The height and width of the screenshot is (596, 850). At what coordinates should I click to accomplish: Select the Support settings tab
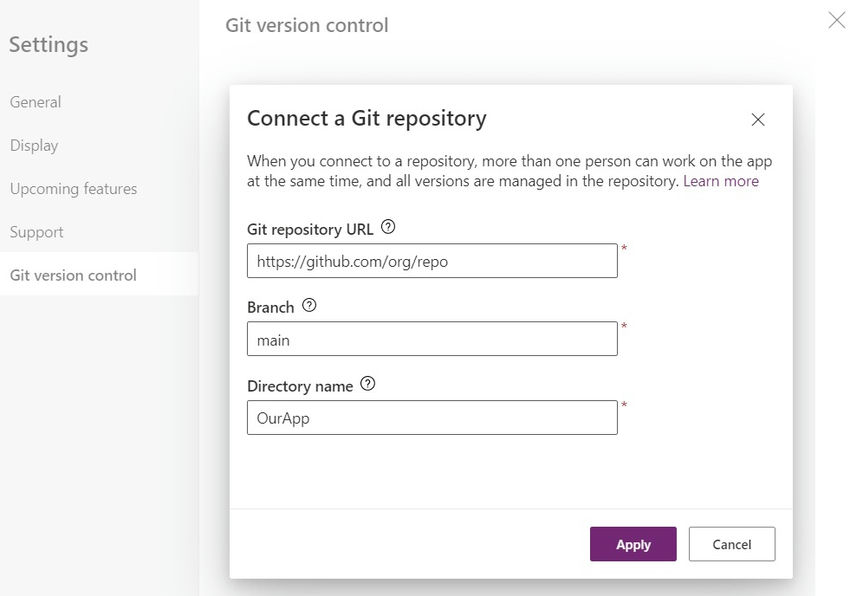(37, 232)
